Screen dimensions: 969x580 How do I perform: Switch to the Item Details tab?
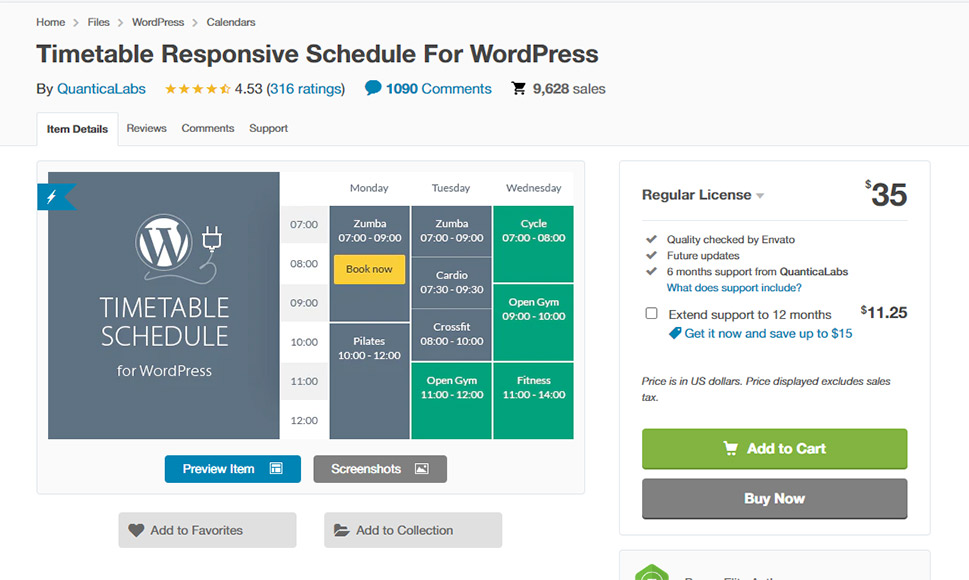pos(77,129)
